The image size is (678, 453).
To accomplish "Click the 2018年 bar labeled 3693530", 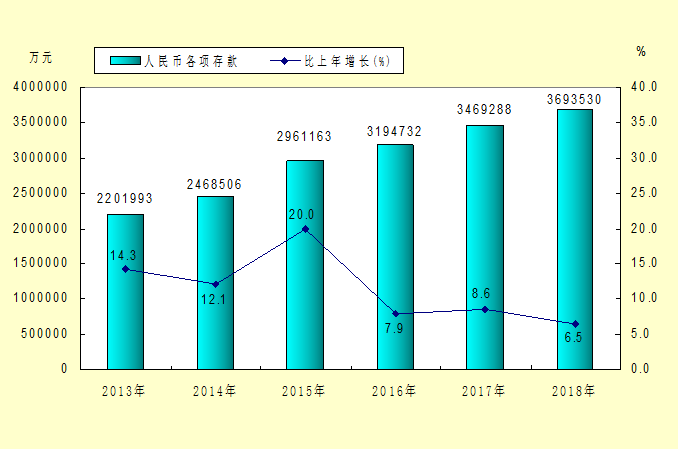I will 575,239.
